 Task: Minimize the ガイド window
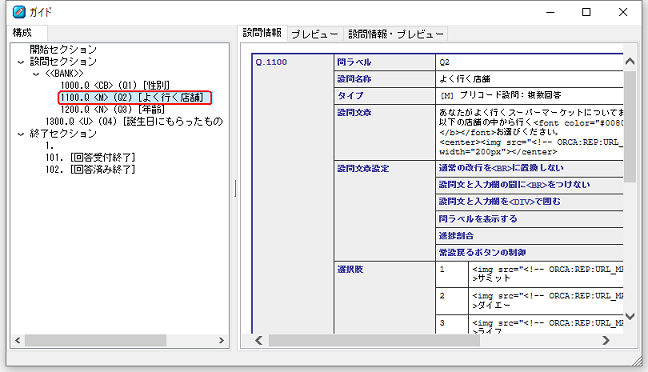[x=550, y=12]
